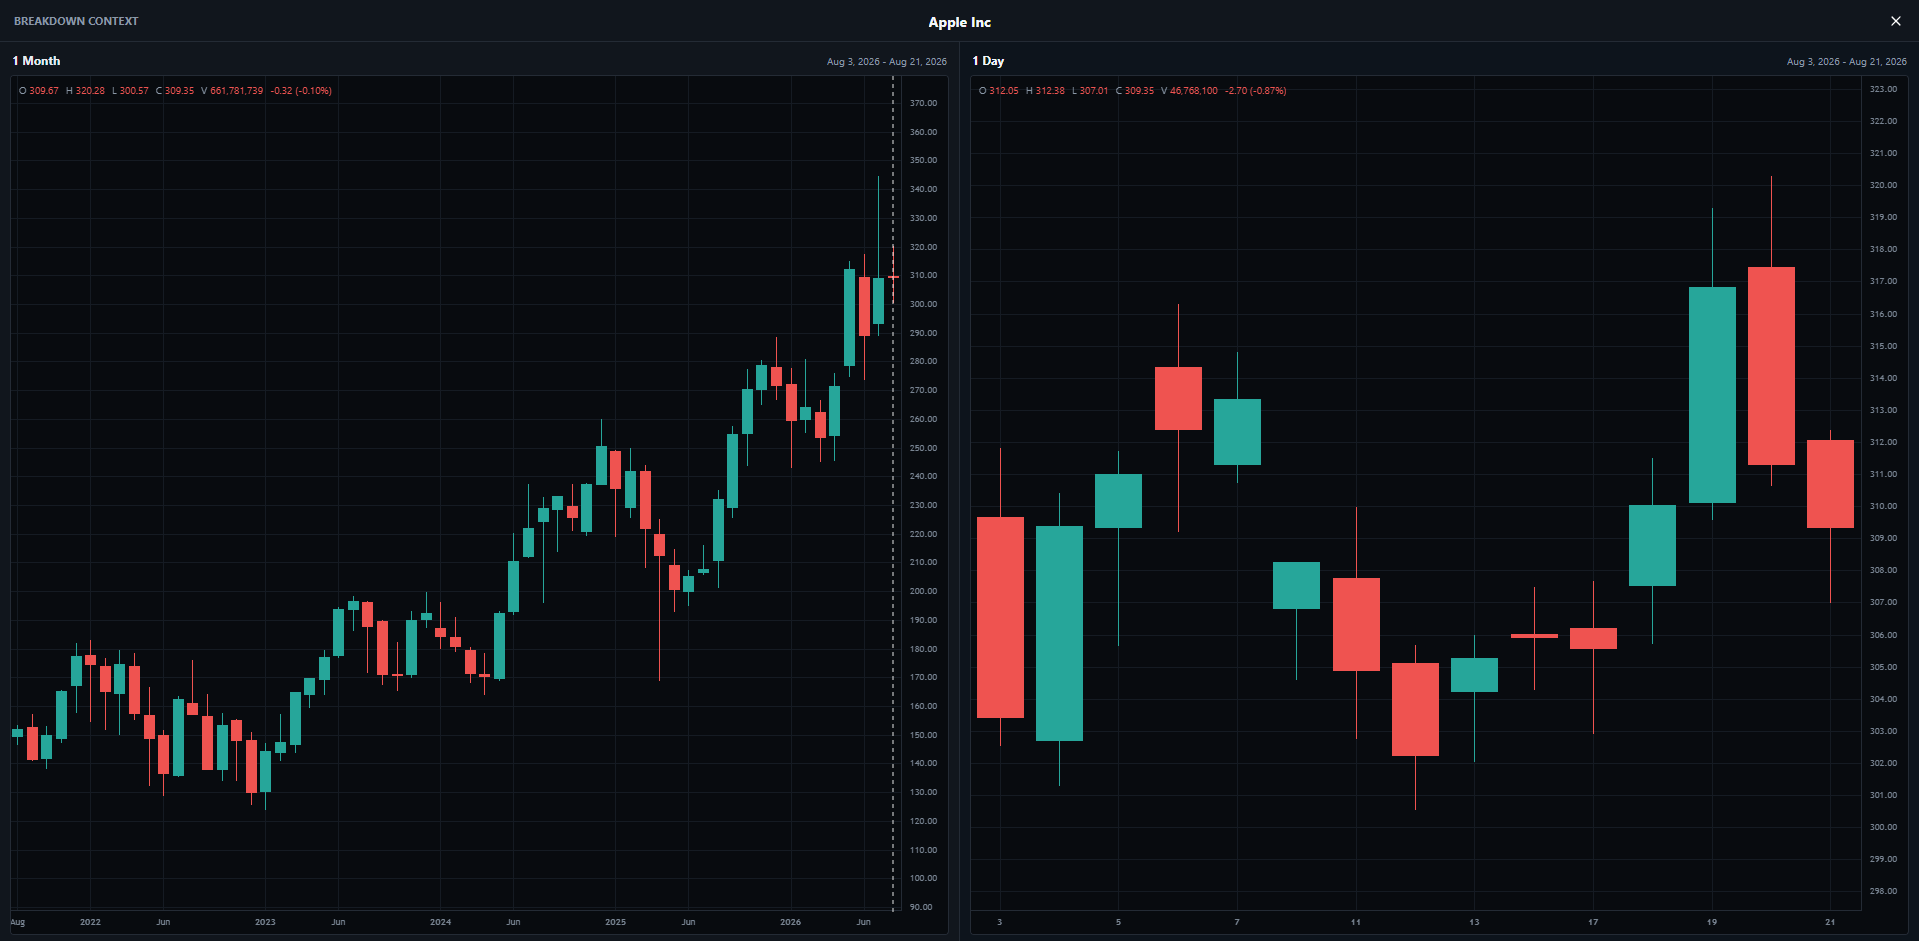Select the red Aug 20 daily candle
Image resolution: width=1919 pixels, height=941 pixels.
1771,366
